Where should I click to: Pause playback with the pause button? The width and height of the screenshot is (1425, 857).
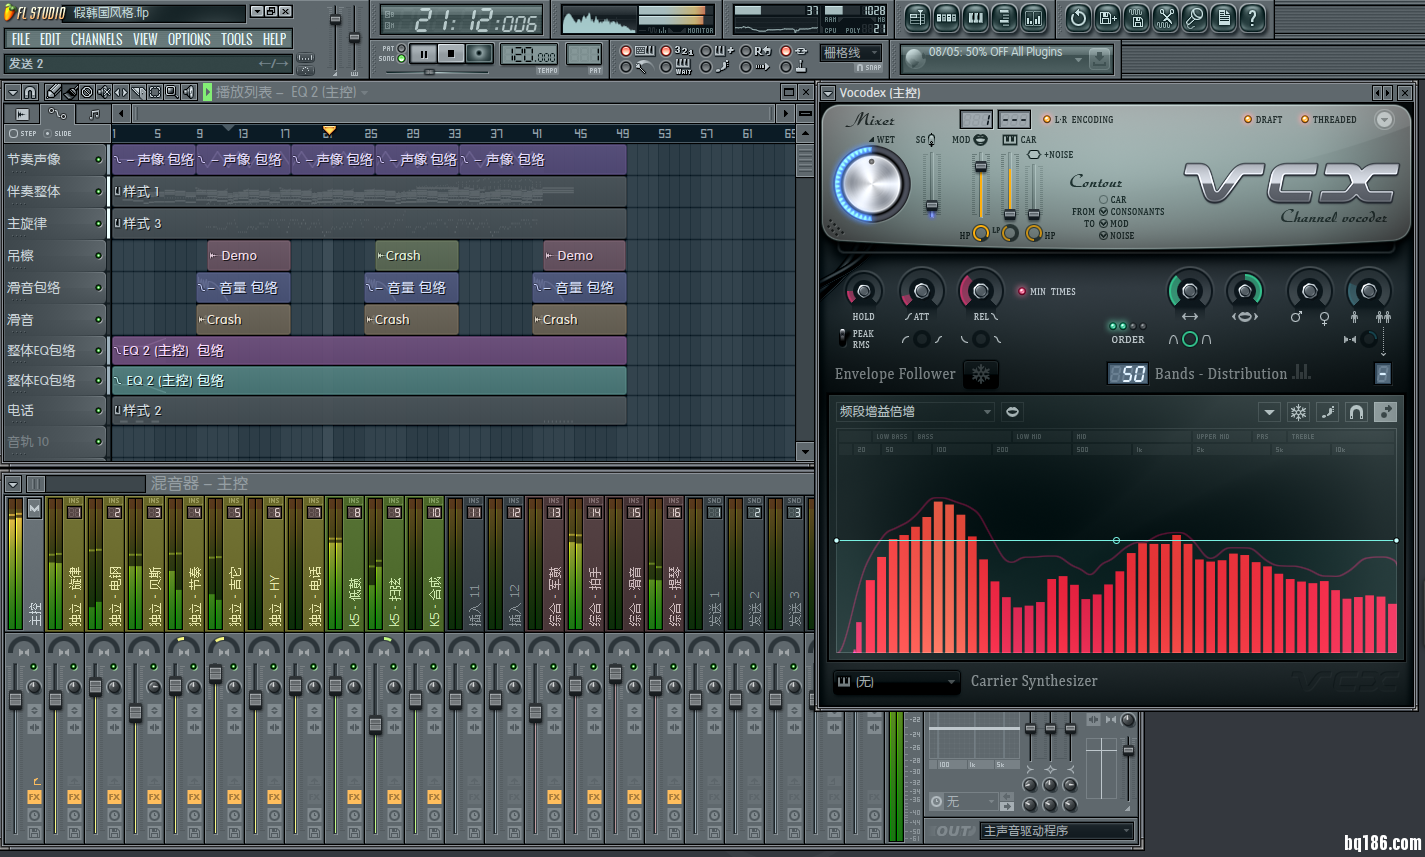pyautogui.click(x=422, y=54)
